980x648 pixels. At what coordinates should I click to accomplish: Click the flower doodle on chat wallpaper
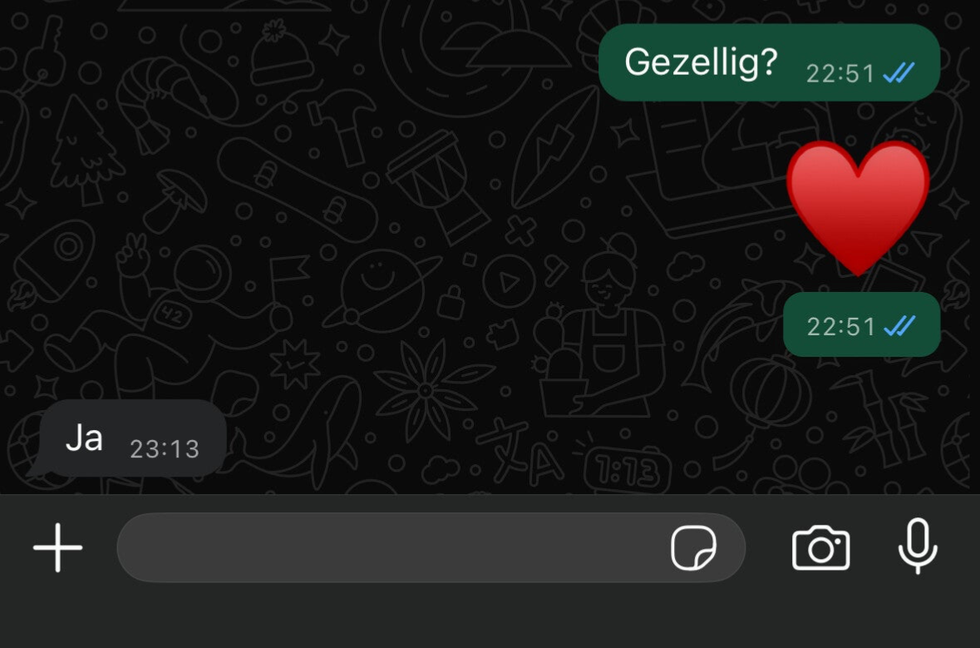click(426, 390)
